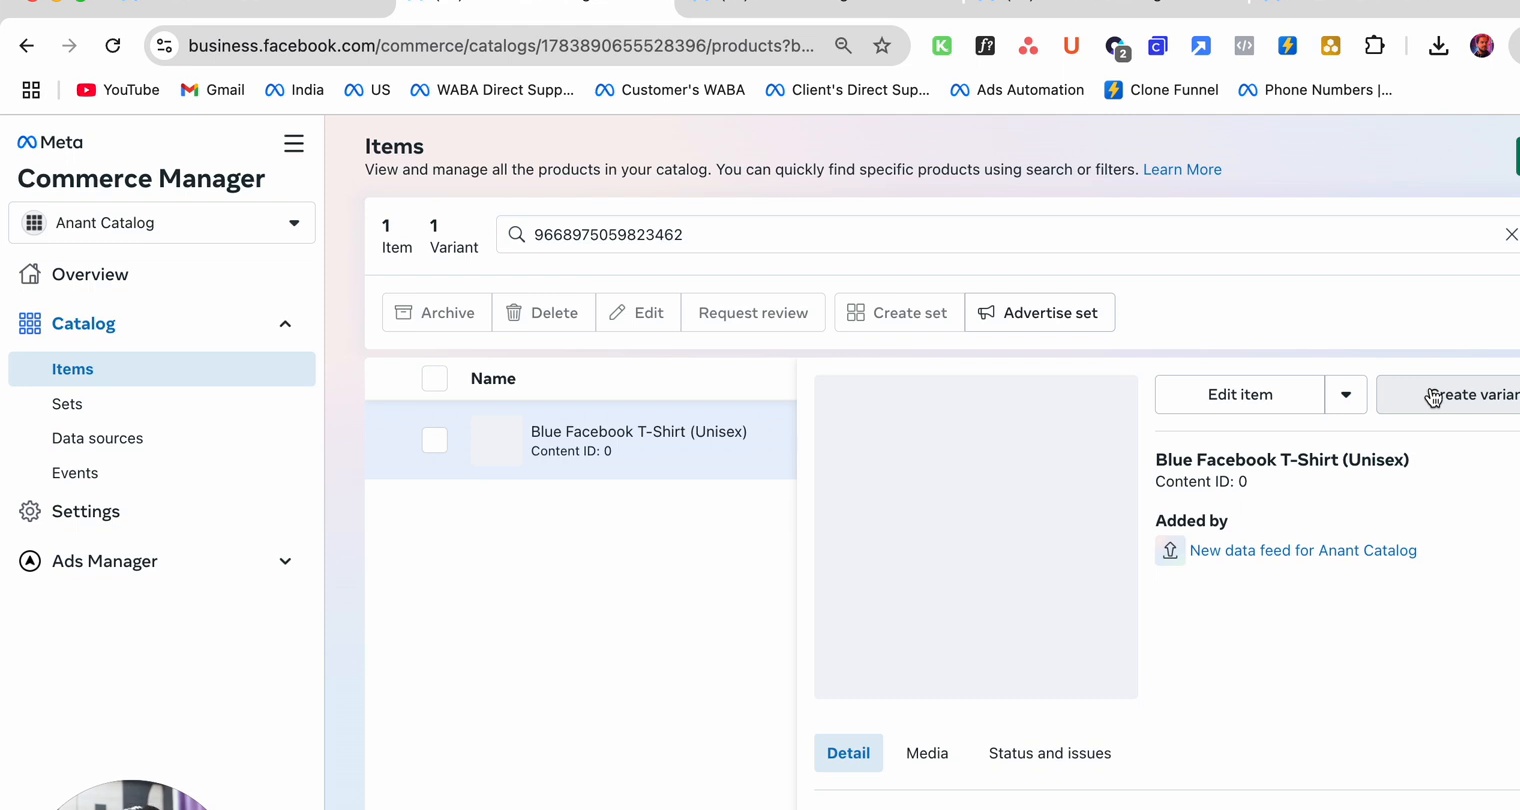Check the Blue Facebook T-Shirt row checkbox
Image resolution: width=1520 pixels, height=810 pixels.
[x=434, y=440]
